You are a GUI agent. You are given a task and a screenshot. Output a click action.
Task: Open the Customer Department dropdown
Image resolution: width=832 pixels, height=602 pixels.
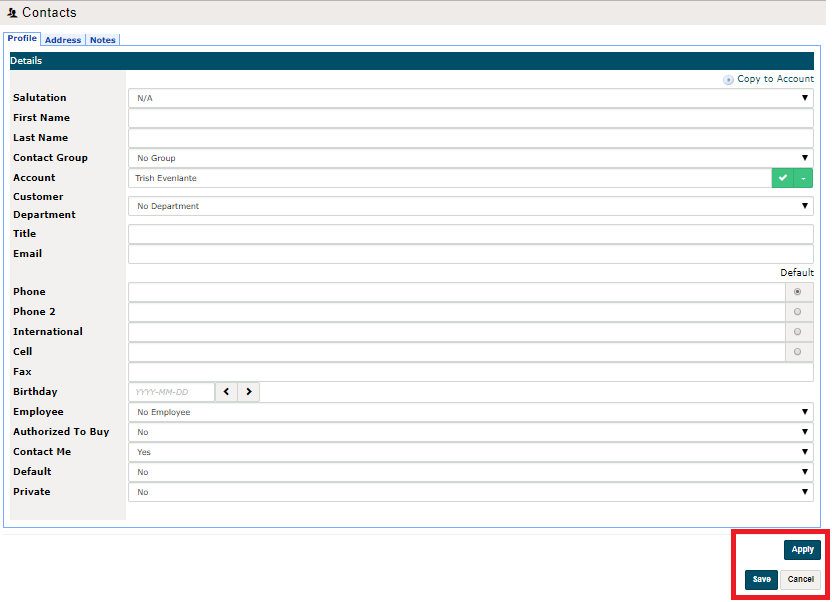[805, 205]
